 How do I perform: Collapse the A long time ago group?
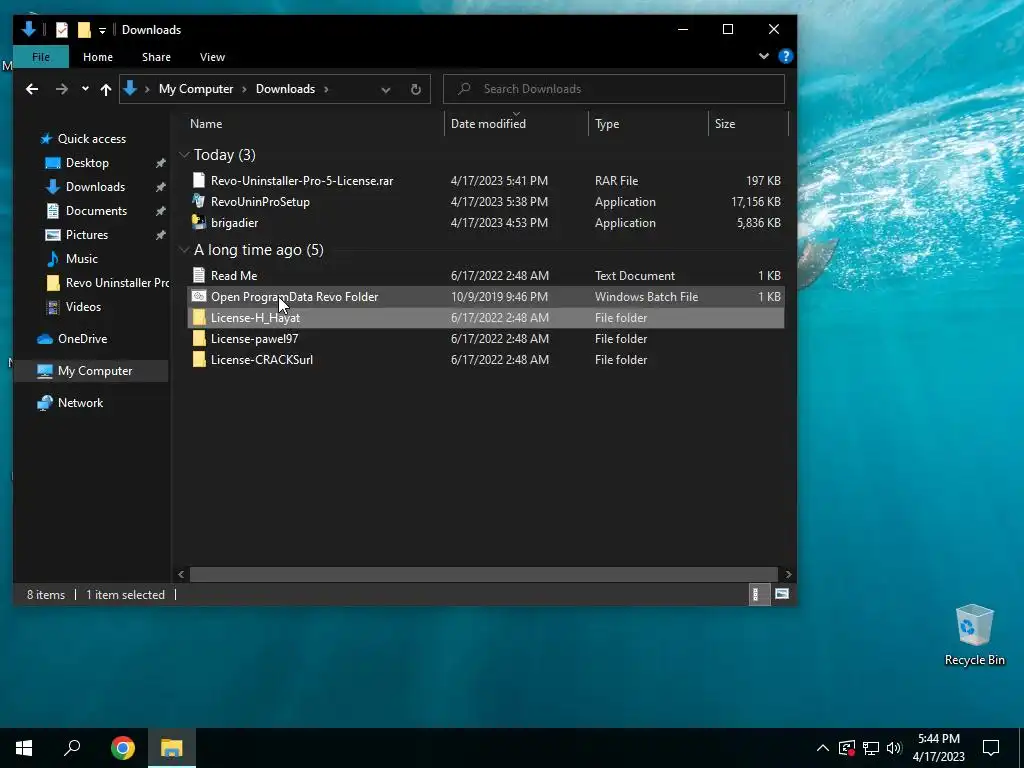pos(184,249)
